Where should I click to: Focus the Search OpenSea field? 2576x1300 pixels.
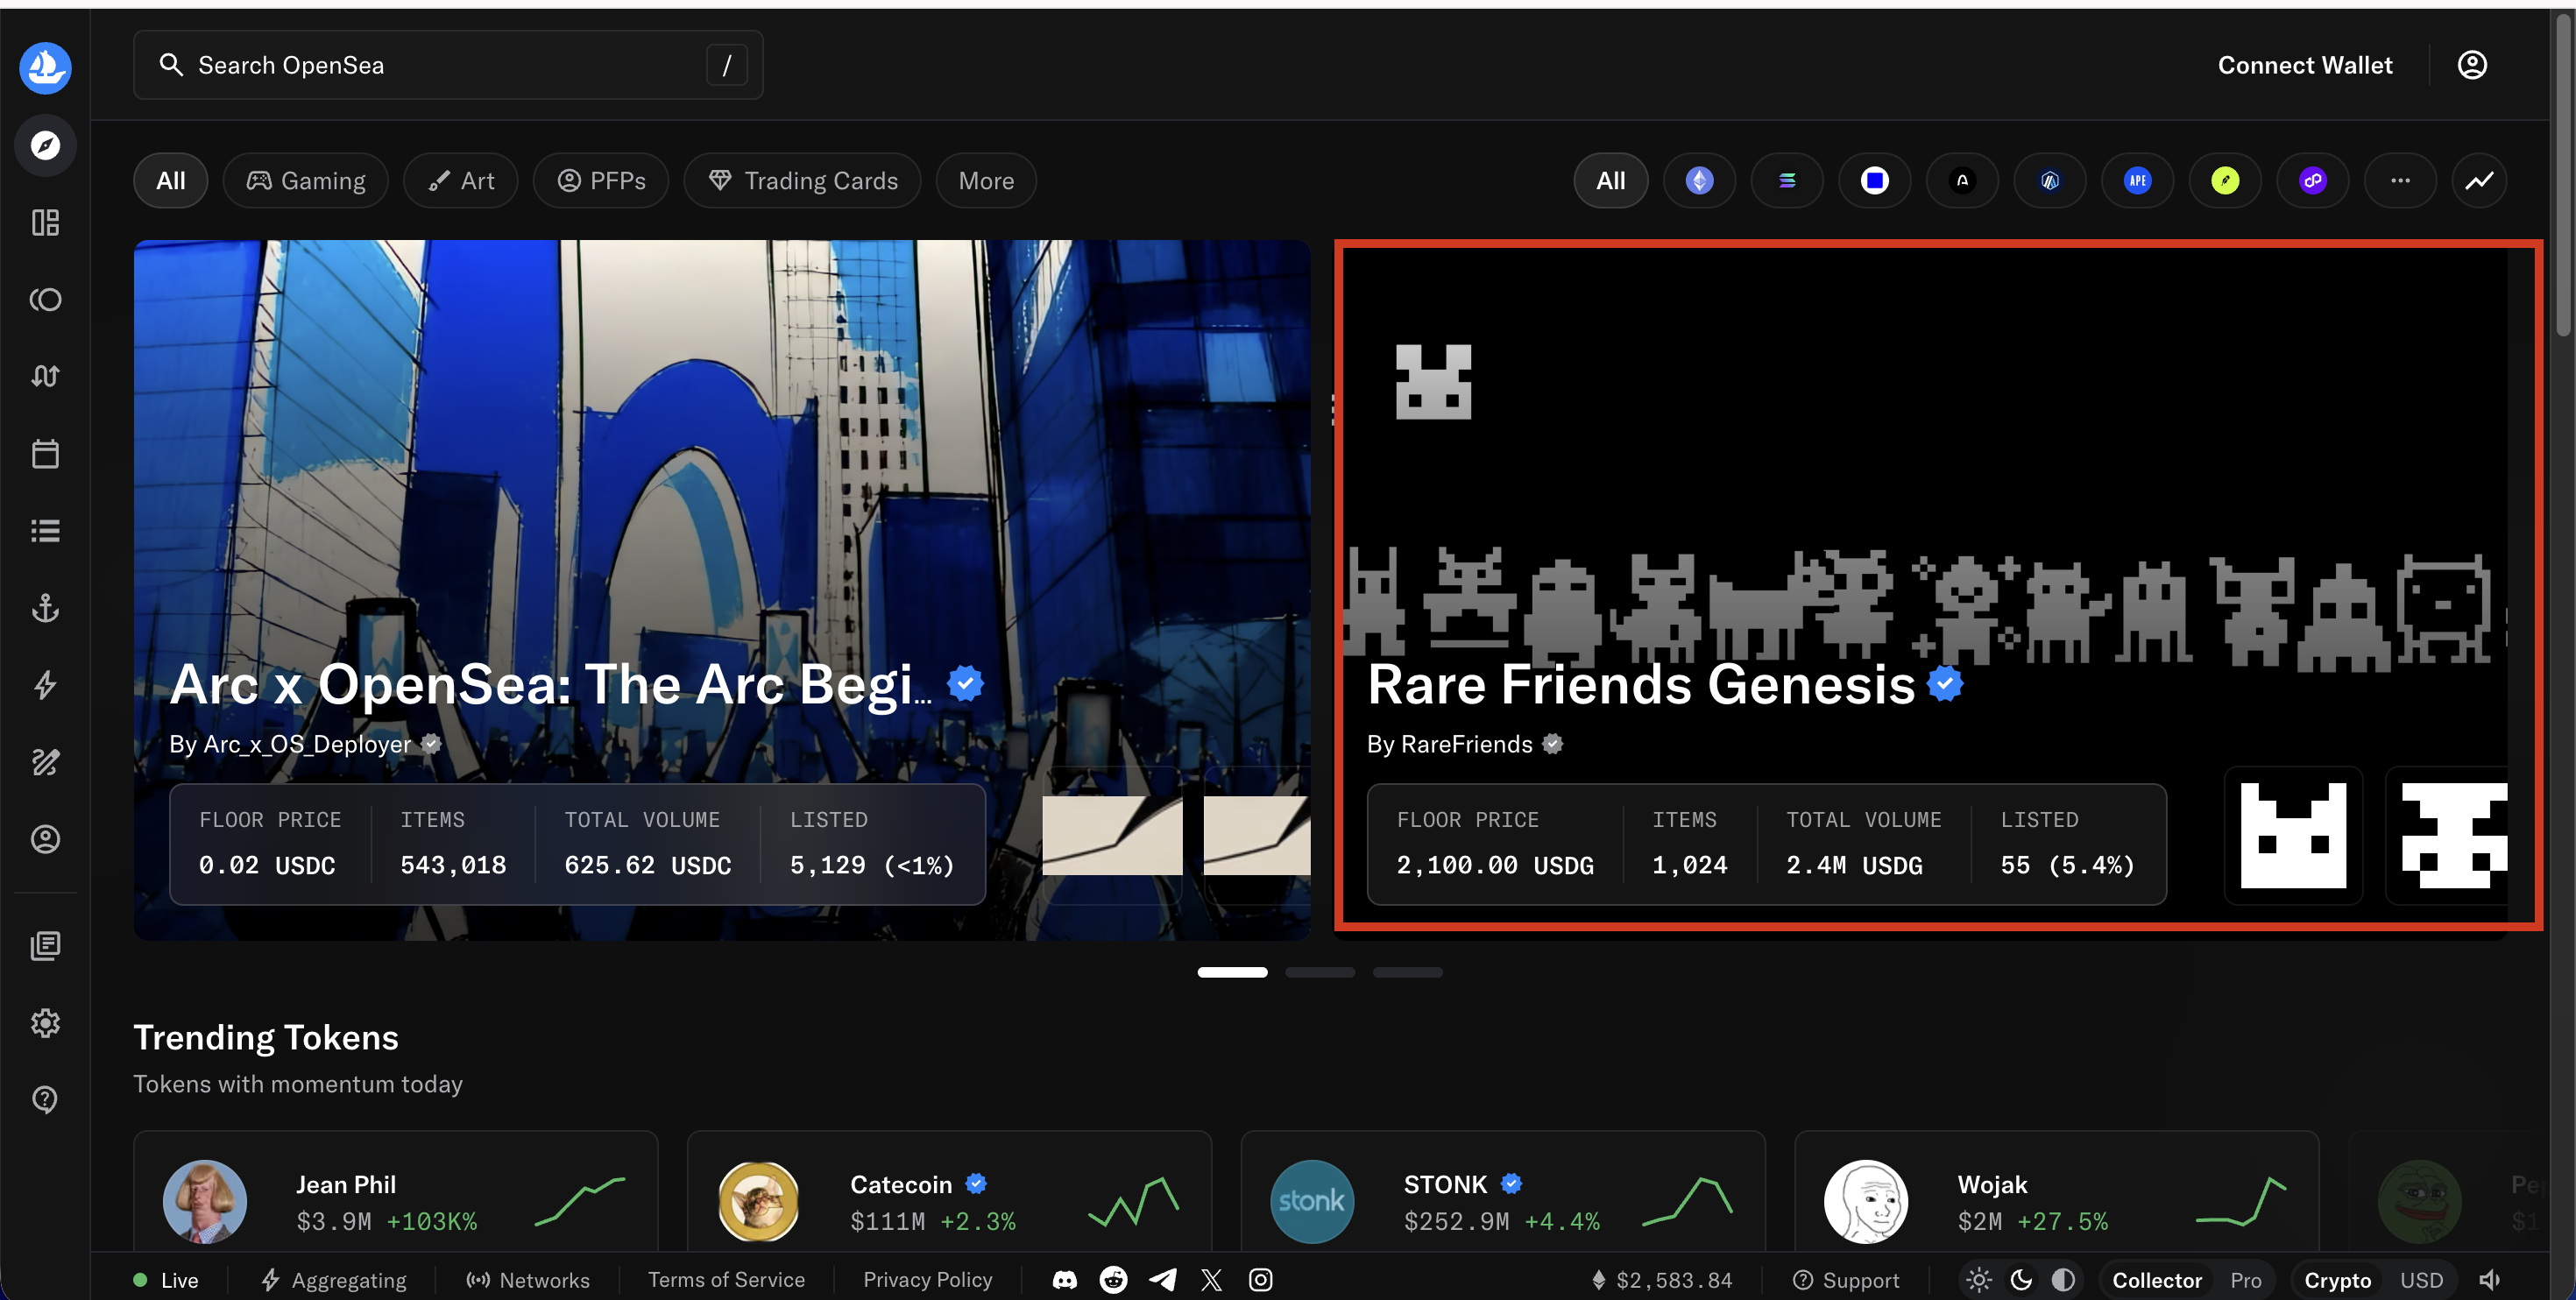pyautogui.click(x=448, y=65)
